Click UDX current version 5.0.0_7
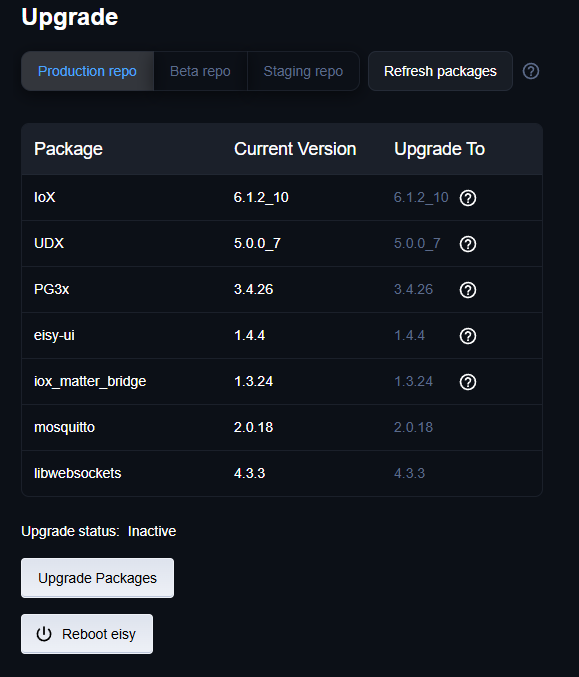The height and width of the screenshot is (677, 579). 257,243
